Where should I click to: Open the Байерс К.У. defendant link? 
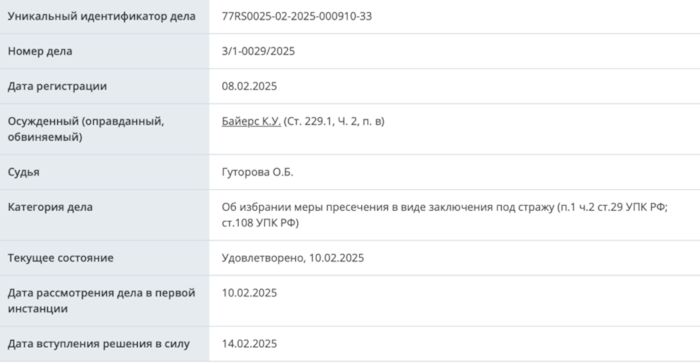point(251,121)
